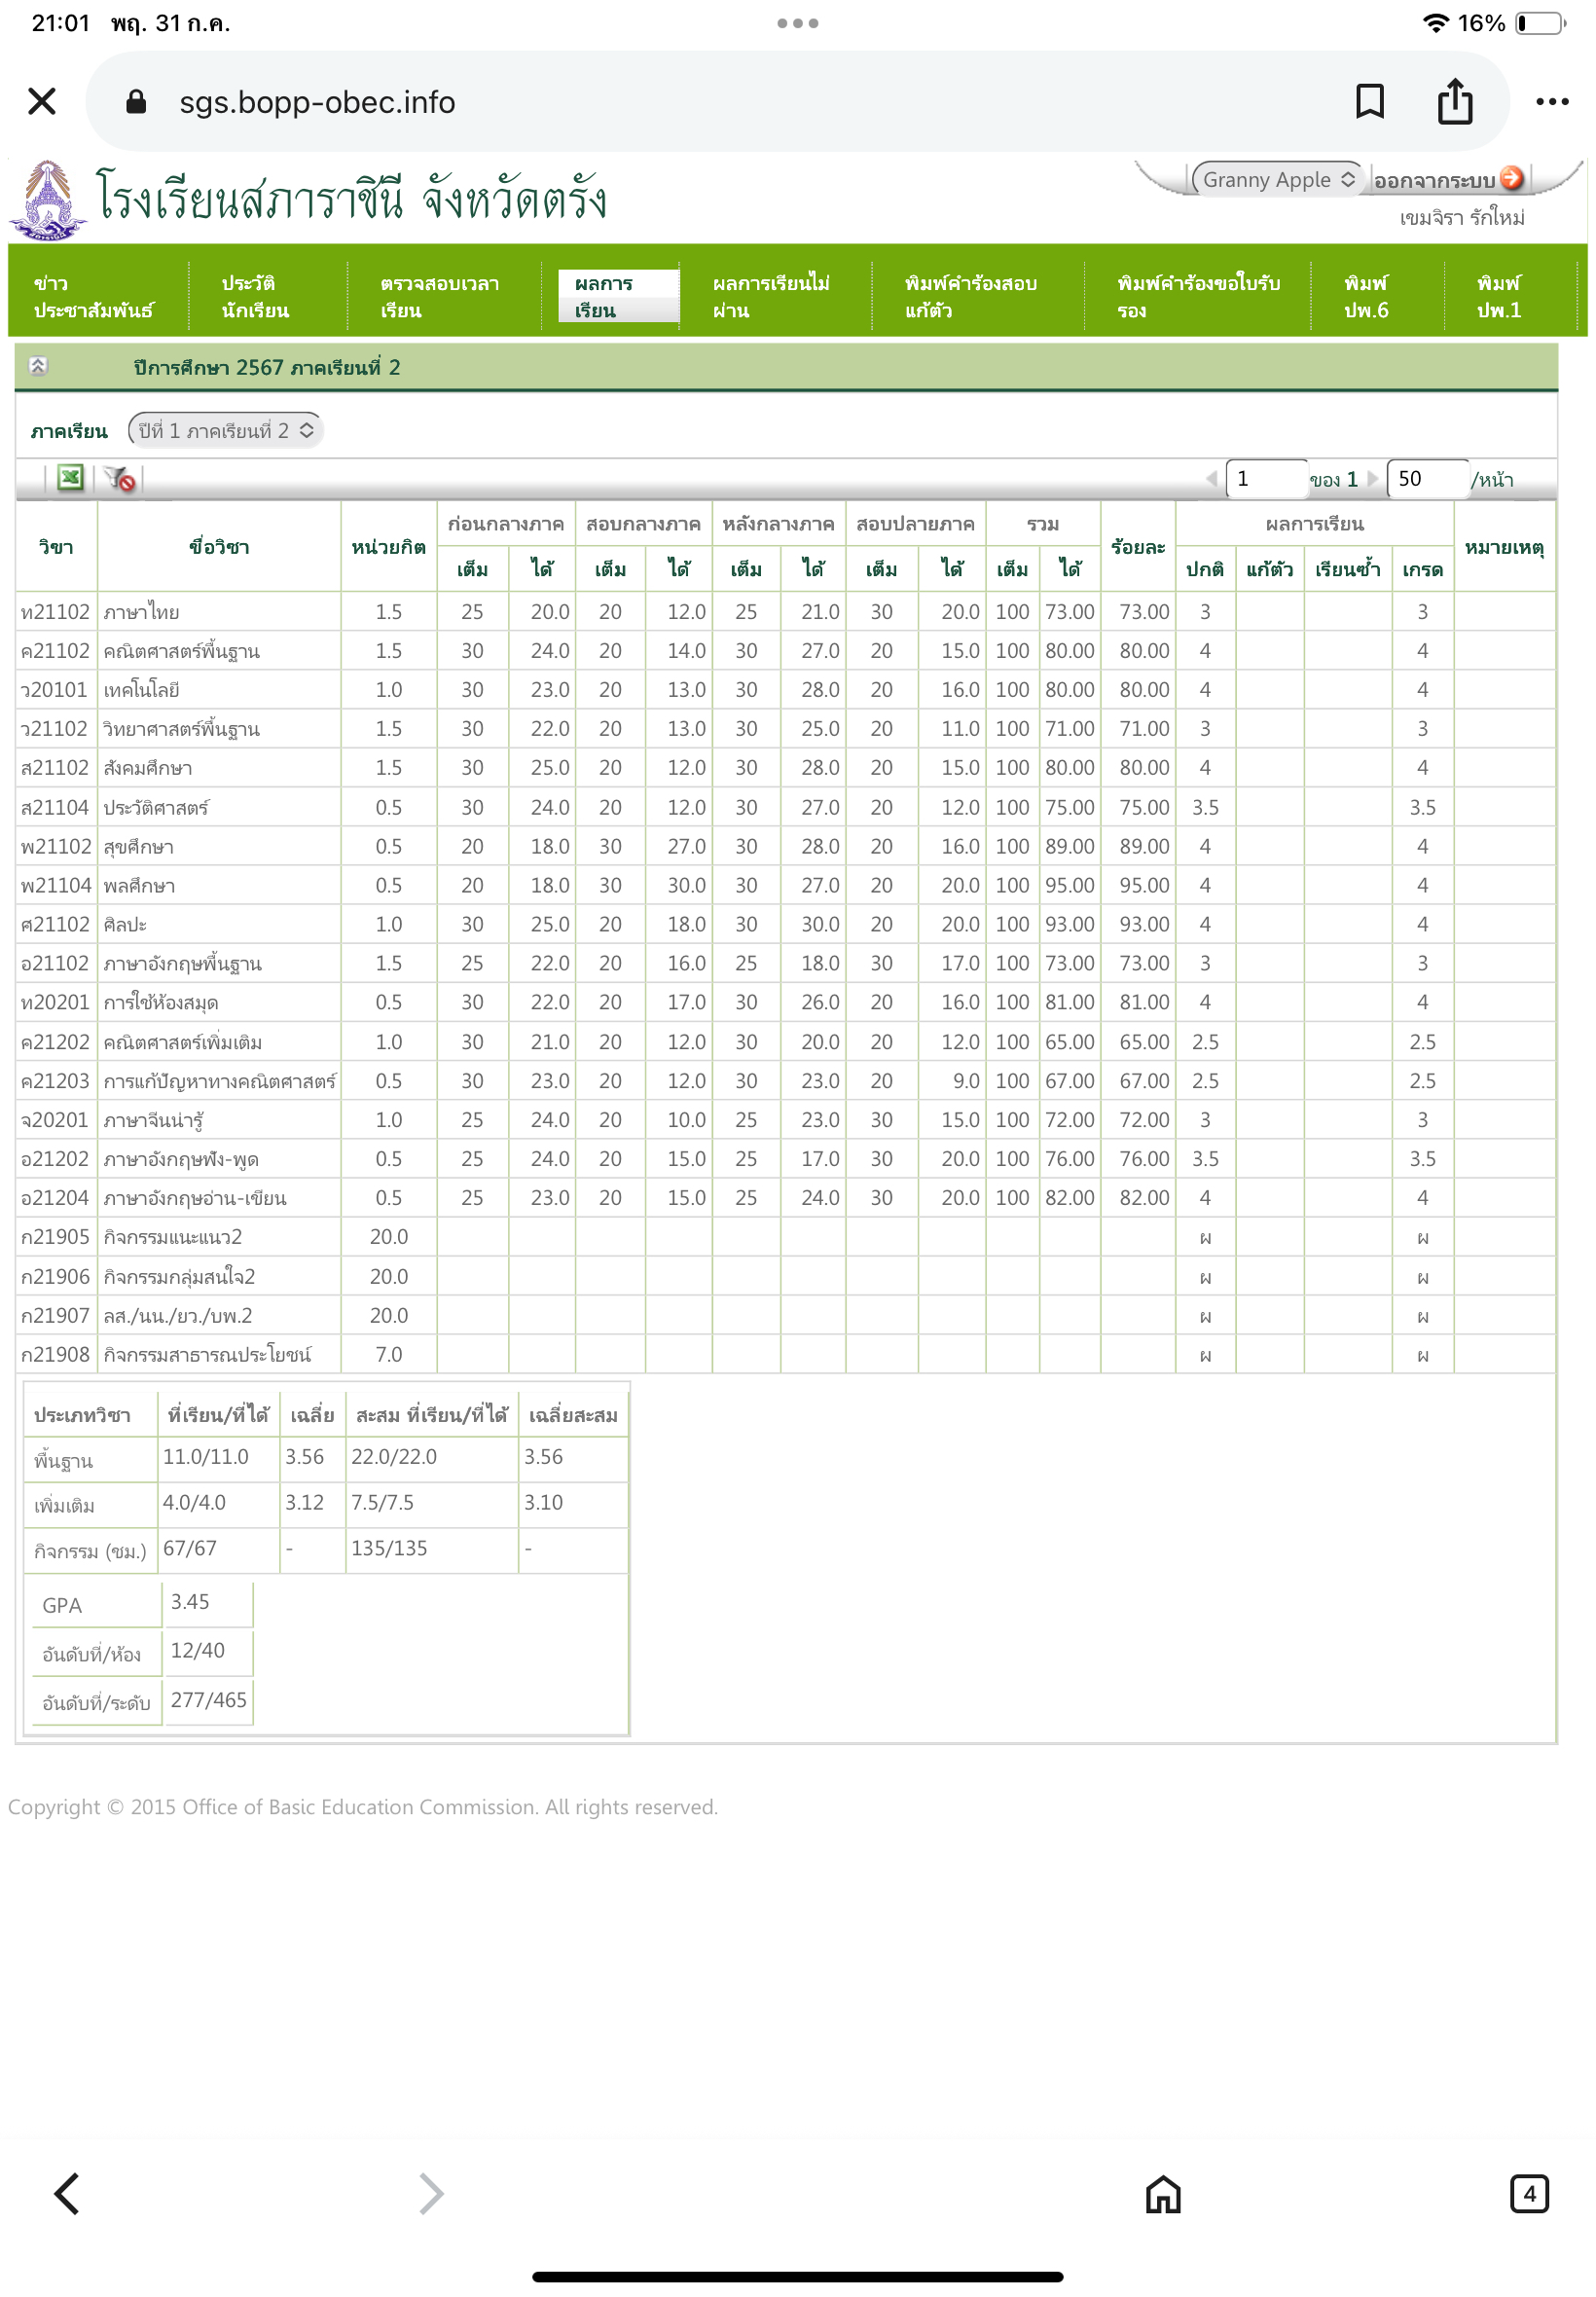Tap the sgs.bopp-obec.info address bar
1596x2297 pixels.
pos(797,101)
